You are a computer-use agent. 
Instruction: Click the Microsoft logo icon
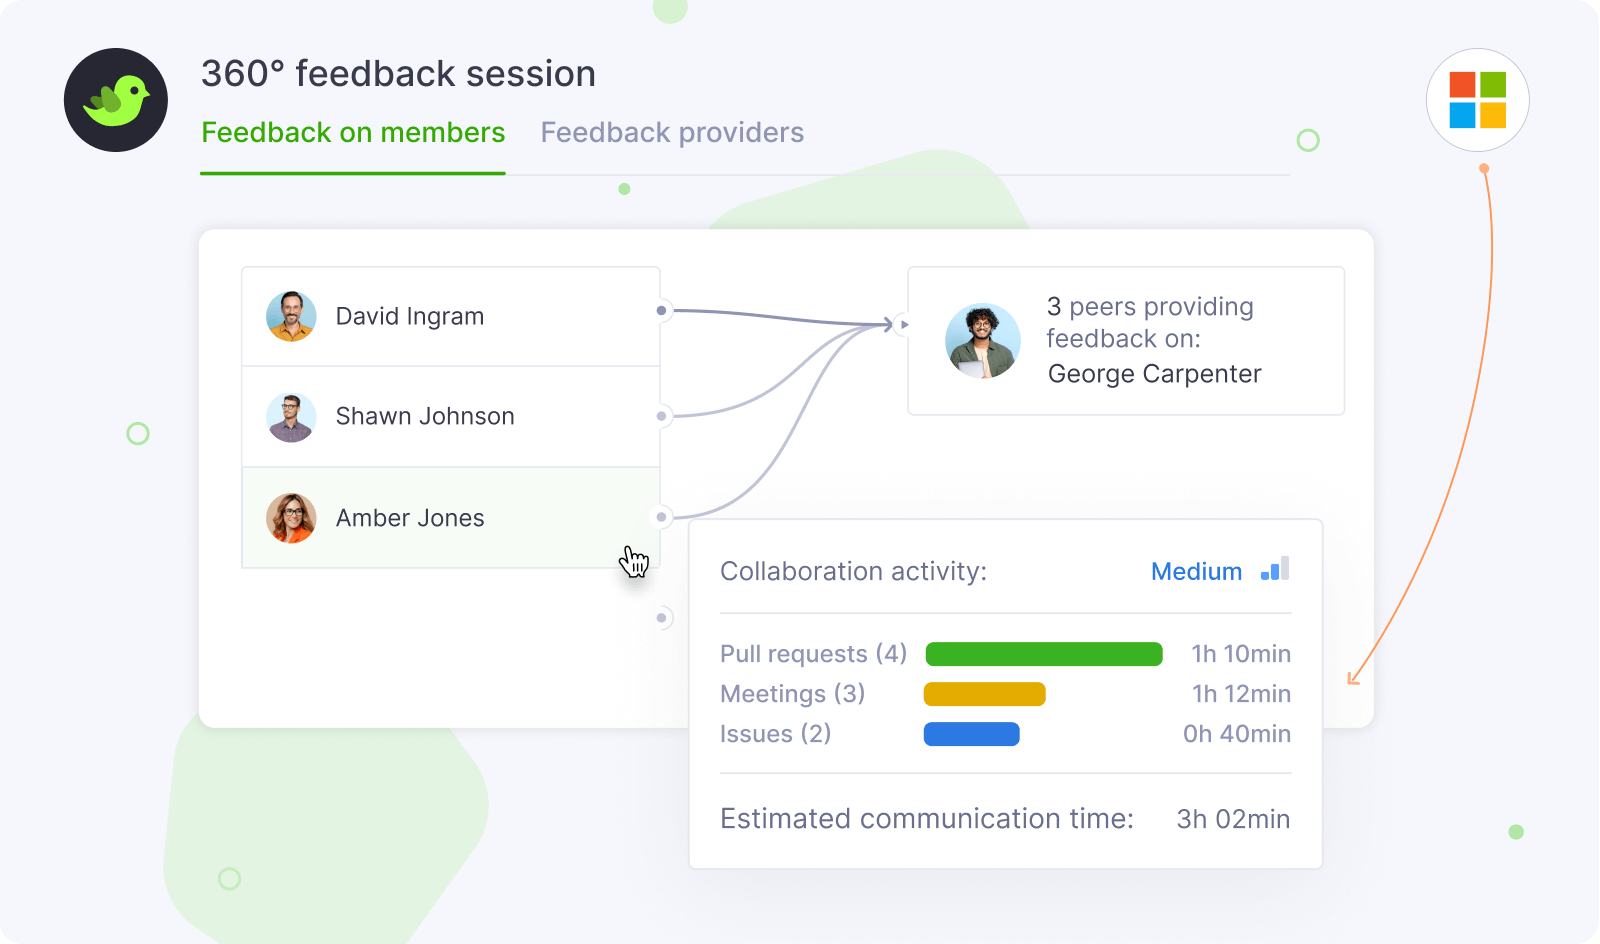click(1477, 100)
